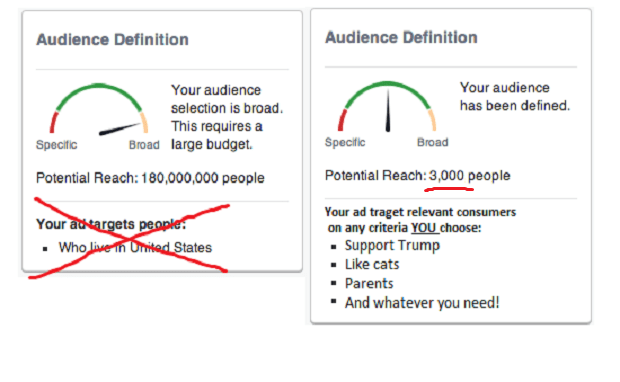Click the Support Trump bullet item
Screen dimensions: 620x382
coord(392,245)
